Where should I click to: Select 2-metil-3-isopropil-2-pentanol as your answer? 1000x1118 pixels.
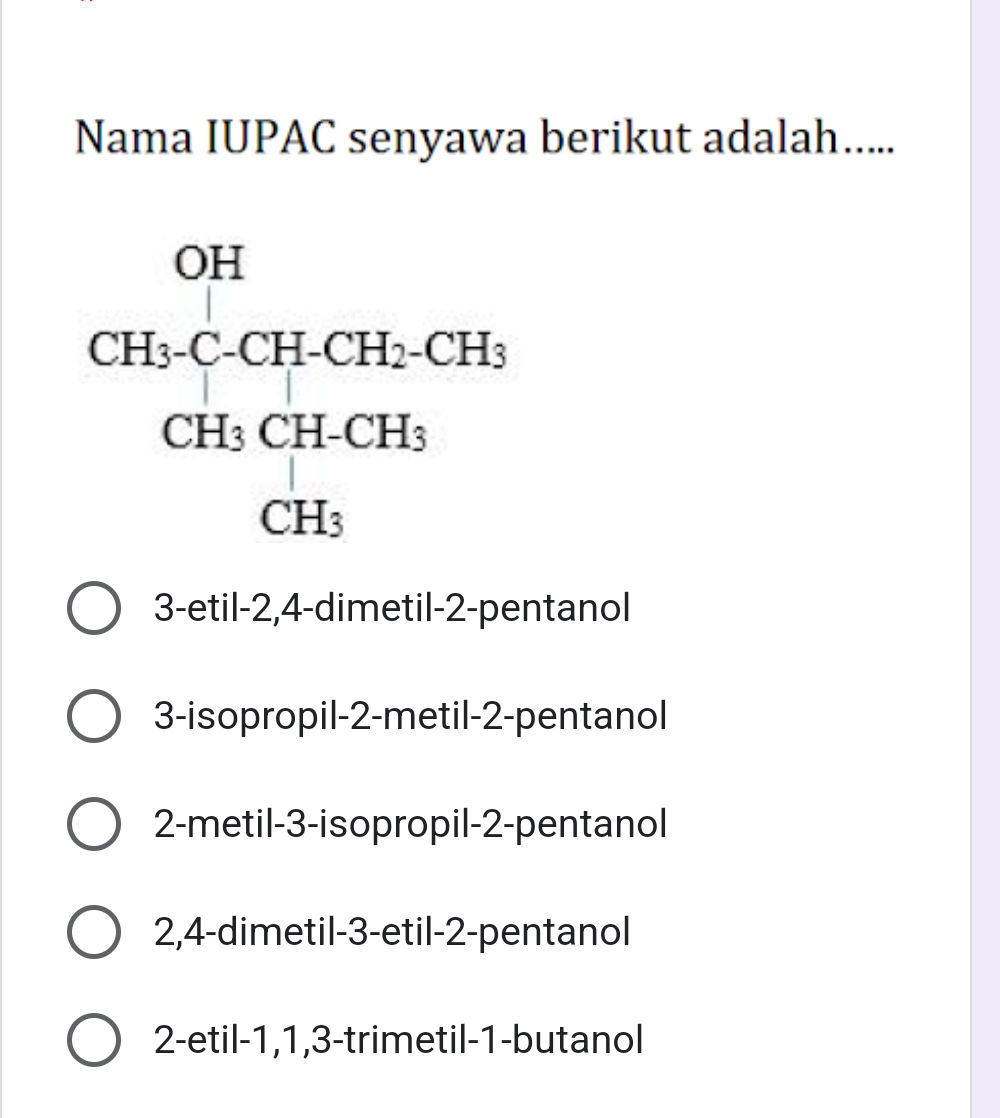pos(95,824)
